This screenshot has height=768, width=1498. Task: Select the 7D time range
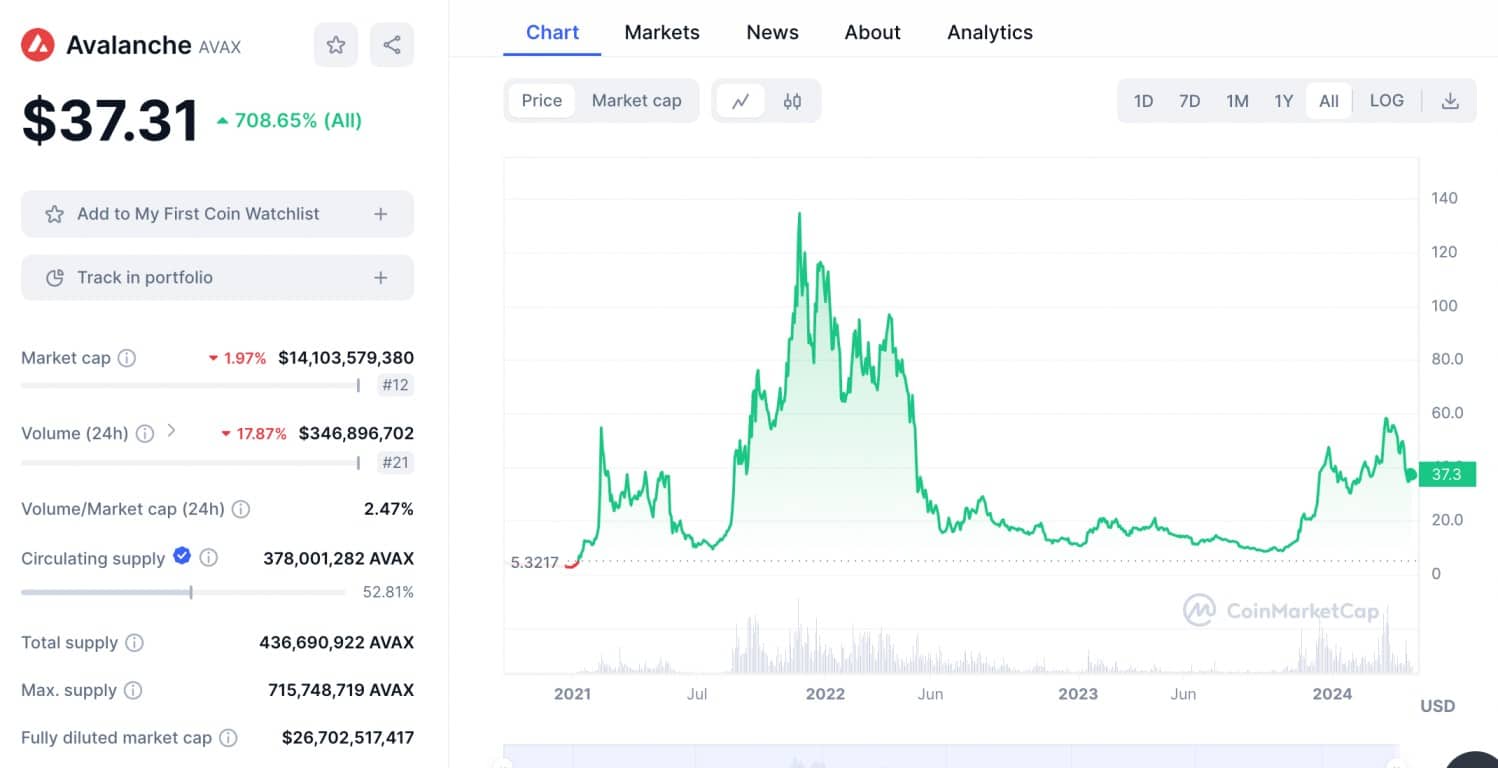(1189, 101)
